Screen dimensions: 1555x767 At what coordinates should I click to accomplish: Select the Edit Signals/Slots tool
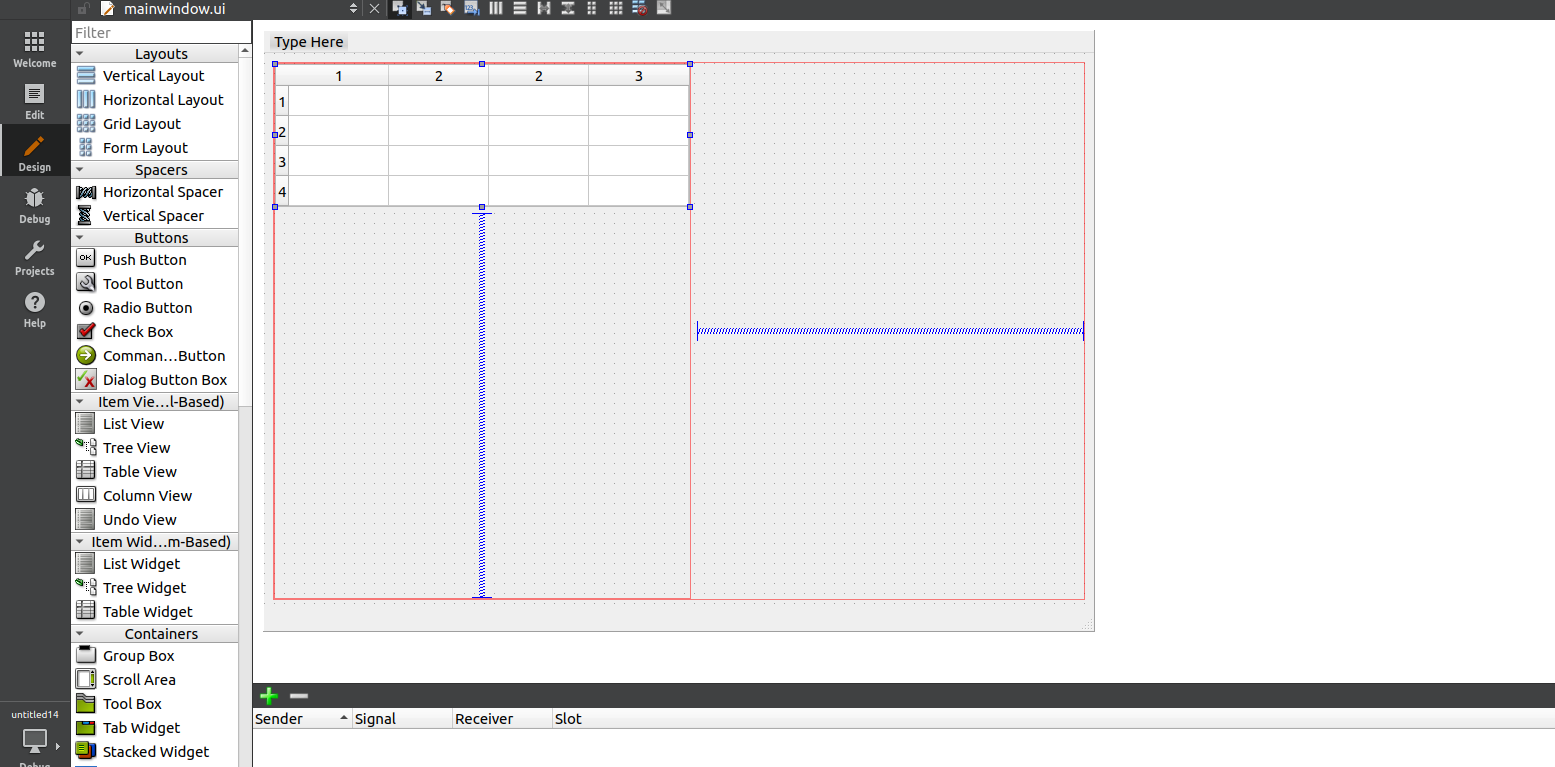423,8
